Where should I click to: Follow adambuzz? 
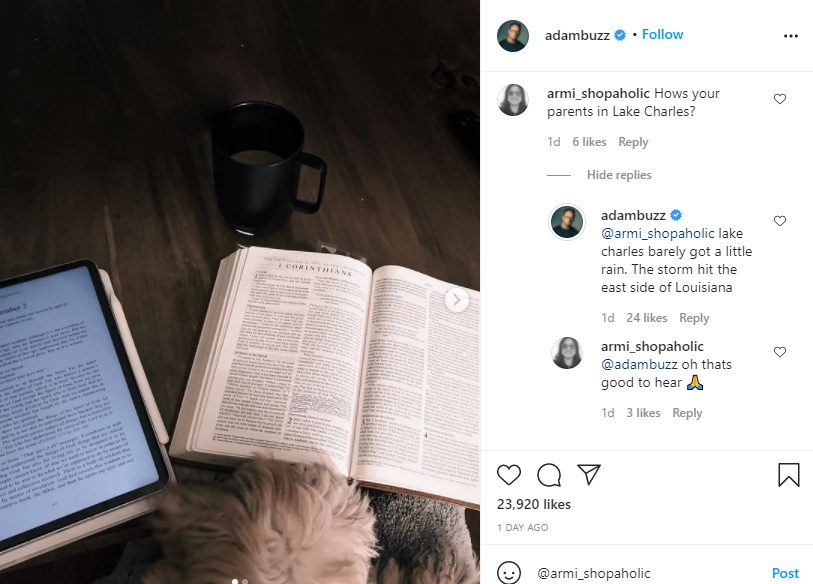point(662,34)
